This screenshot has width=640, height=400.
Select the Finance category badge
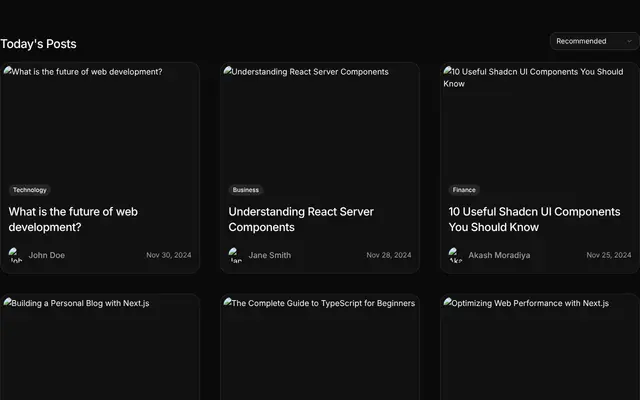coord(464,190)
